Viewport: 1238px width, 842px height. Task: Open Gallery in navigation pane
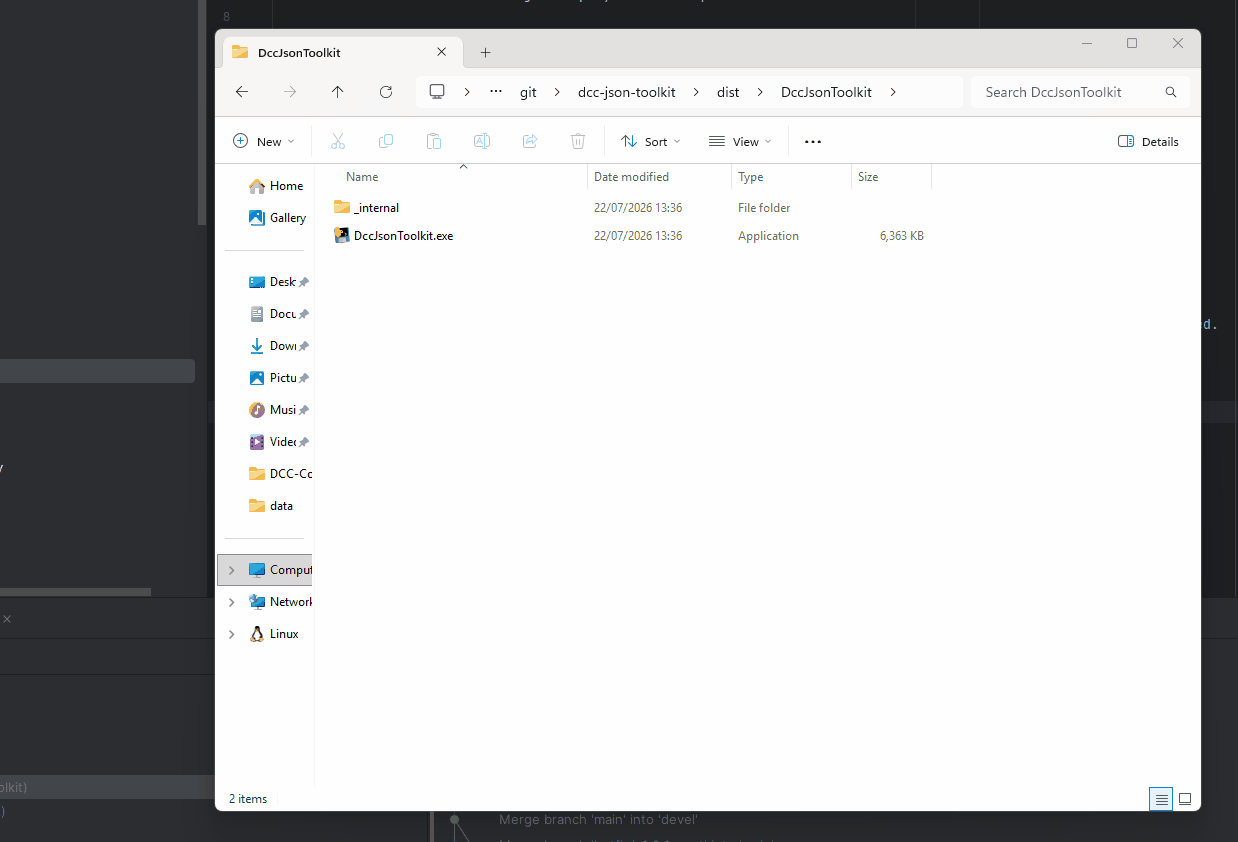[279, 218]
